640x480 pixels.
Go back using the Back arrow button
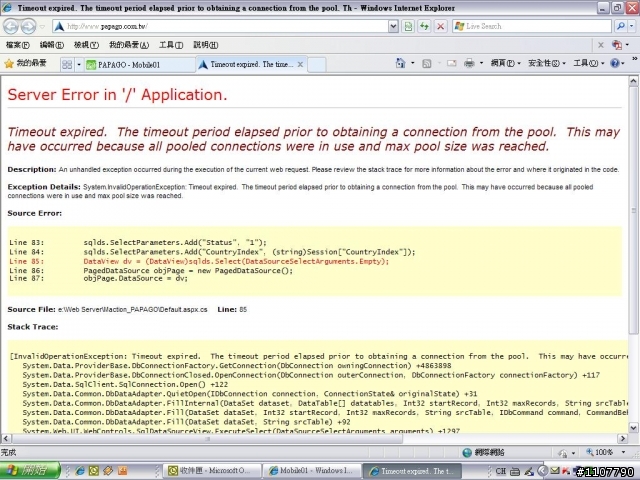(11, 27)
